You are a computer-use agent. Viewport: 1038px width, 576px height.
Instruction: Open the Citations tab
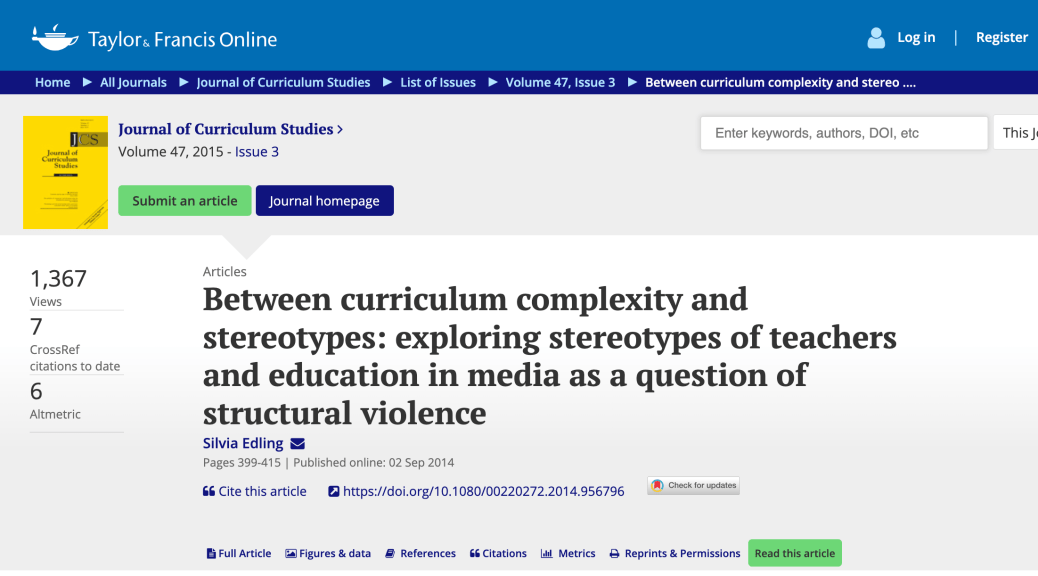(x=498, y=553)
